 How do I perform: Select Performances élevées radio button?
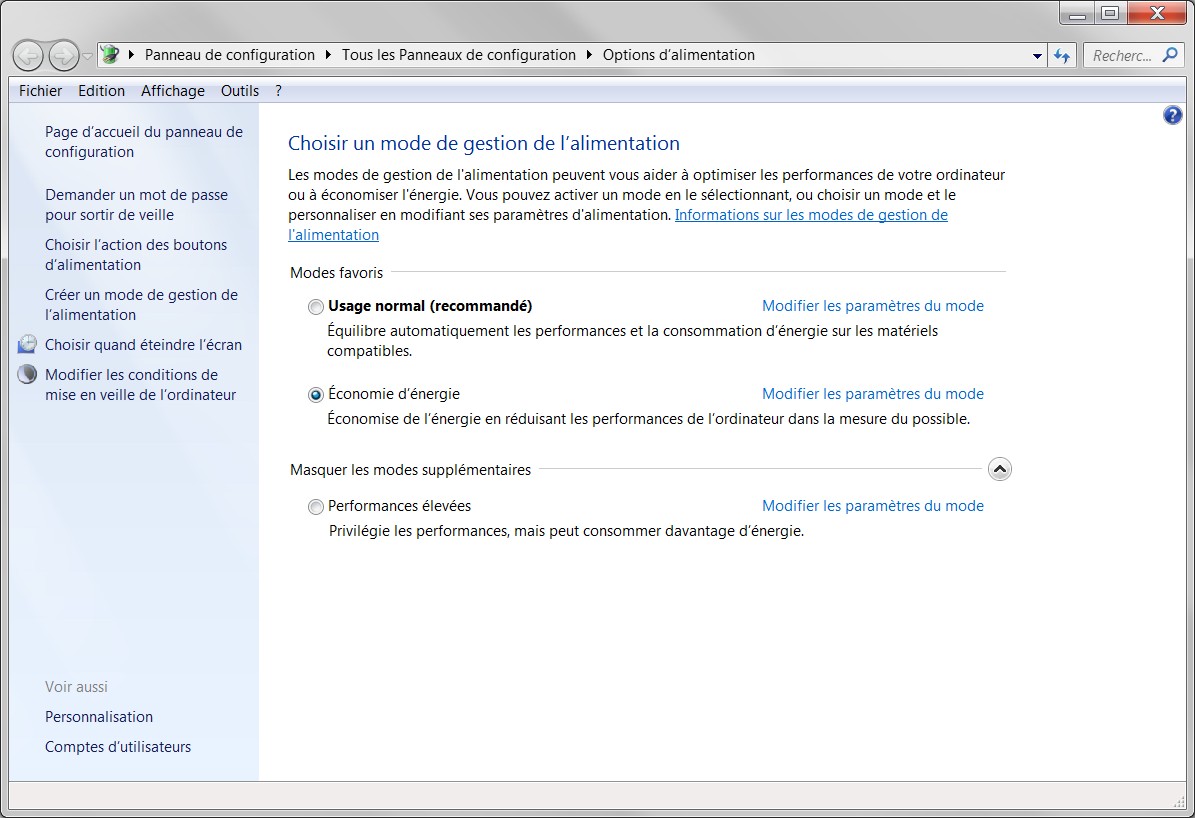(x=316, y=507)
